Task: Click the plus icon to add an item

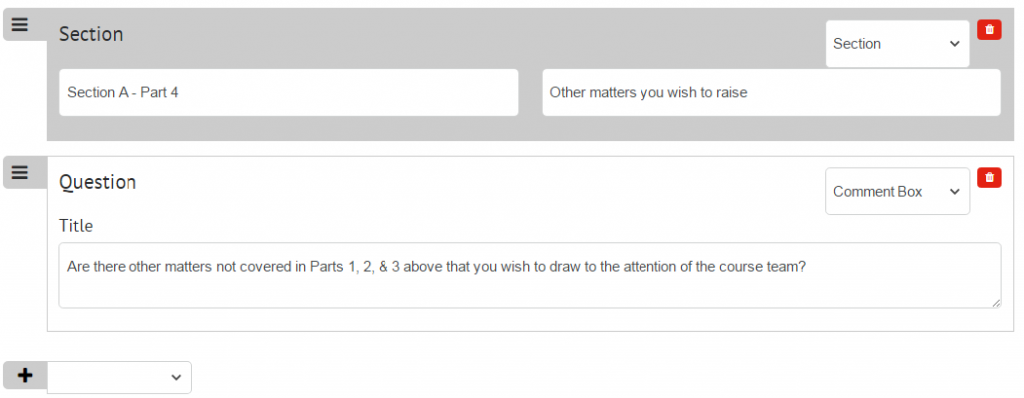Action: [x=25, y=376]
